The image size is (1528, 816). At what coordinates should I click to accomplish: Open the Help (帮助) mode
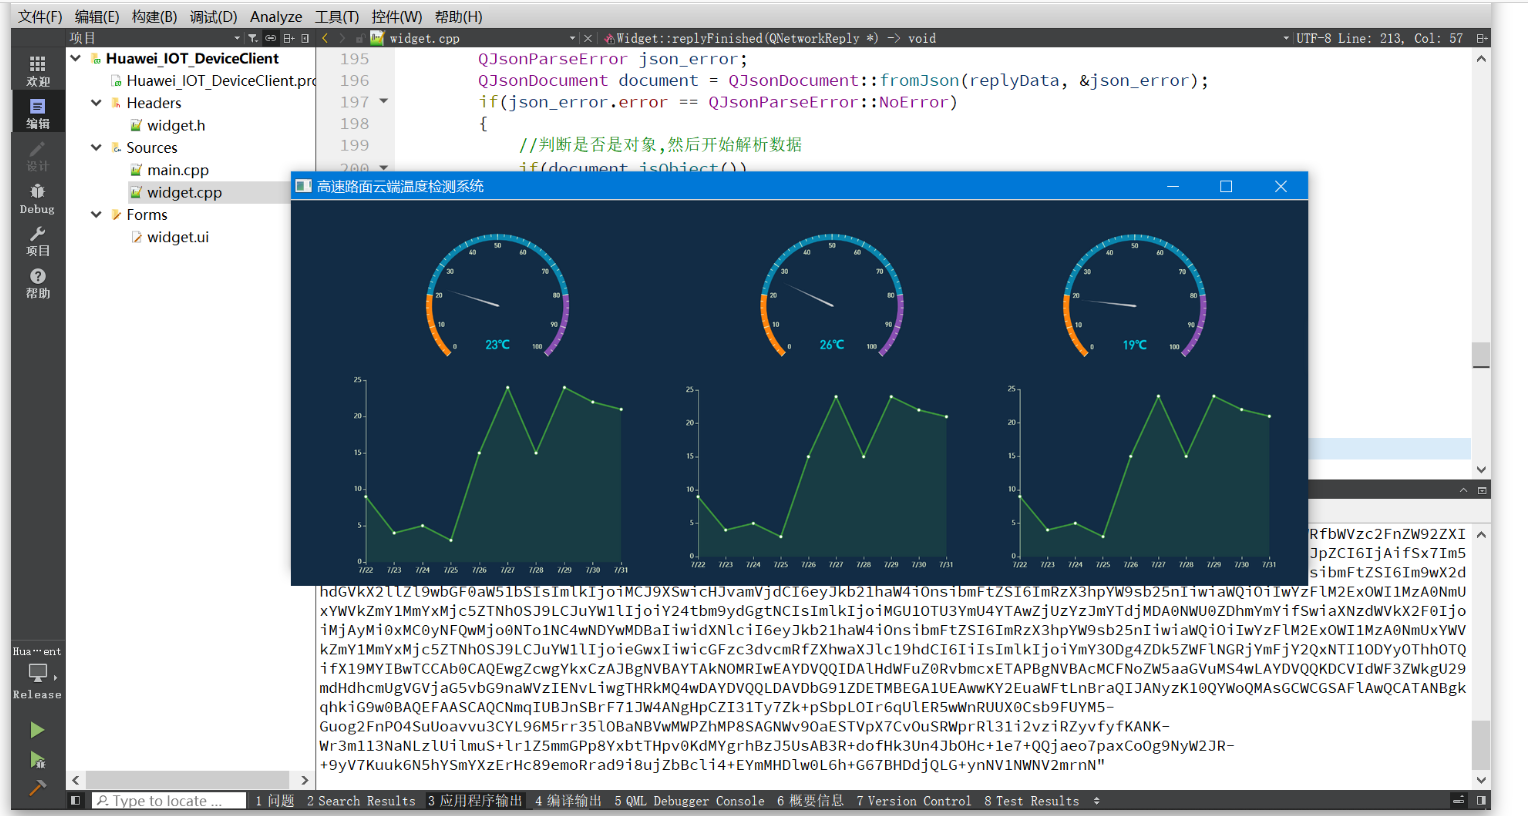(x=38, y=283)
